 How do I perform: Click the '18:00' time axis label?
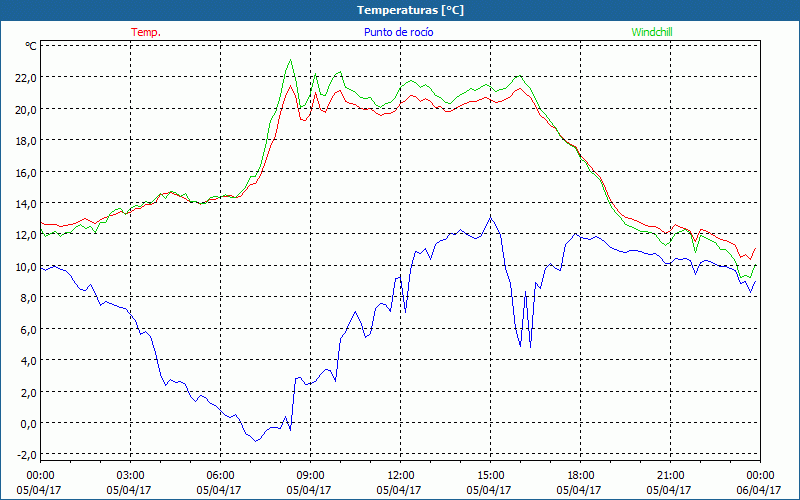coord(581,476)
